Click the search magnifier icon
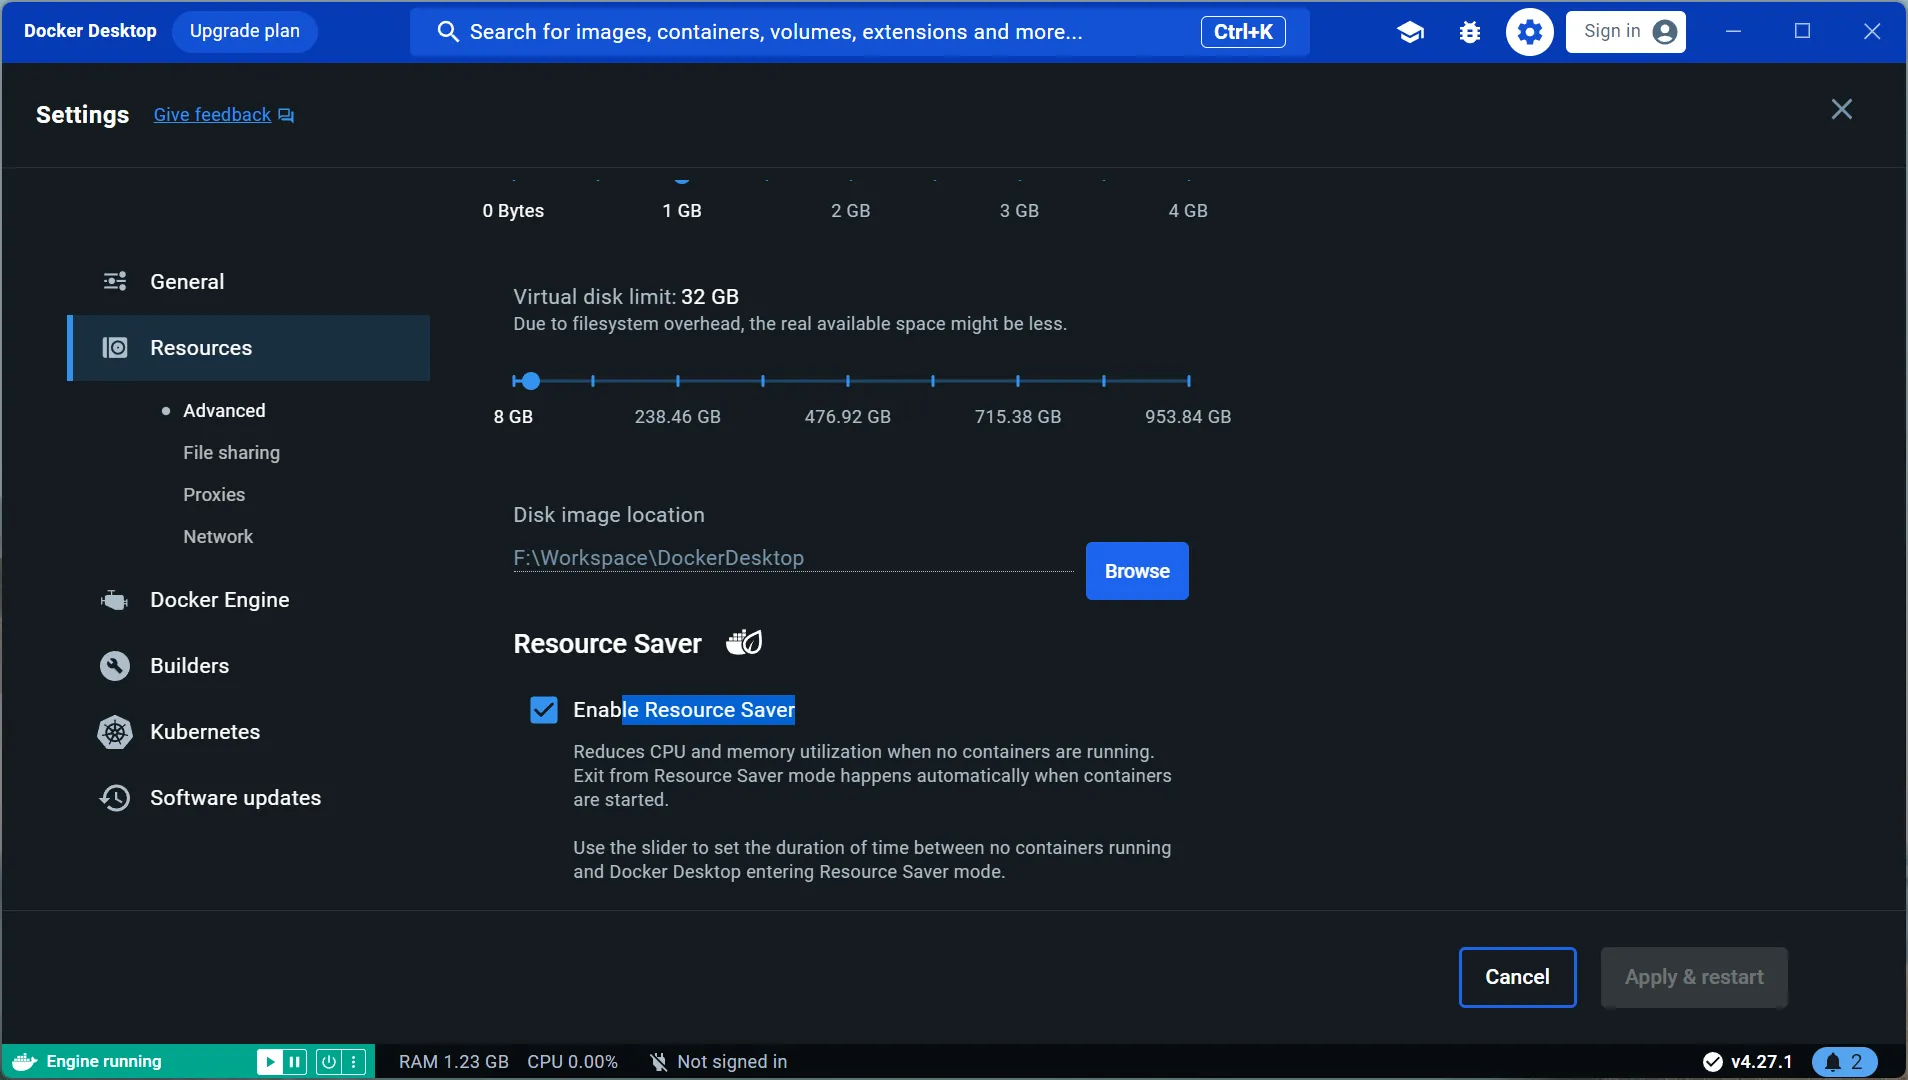 [x=448, y=32]
